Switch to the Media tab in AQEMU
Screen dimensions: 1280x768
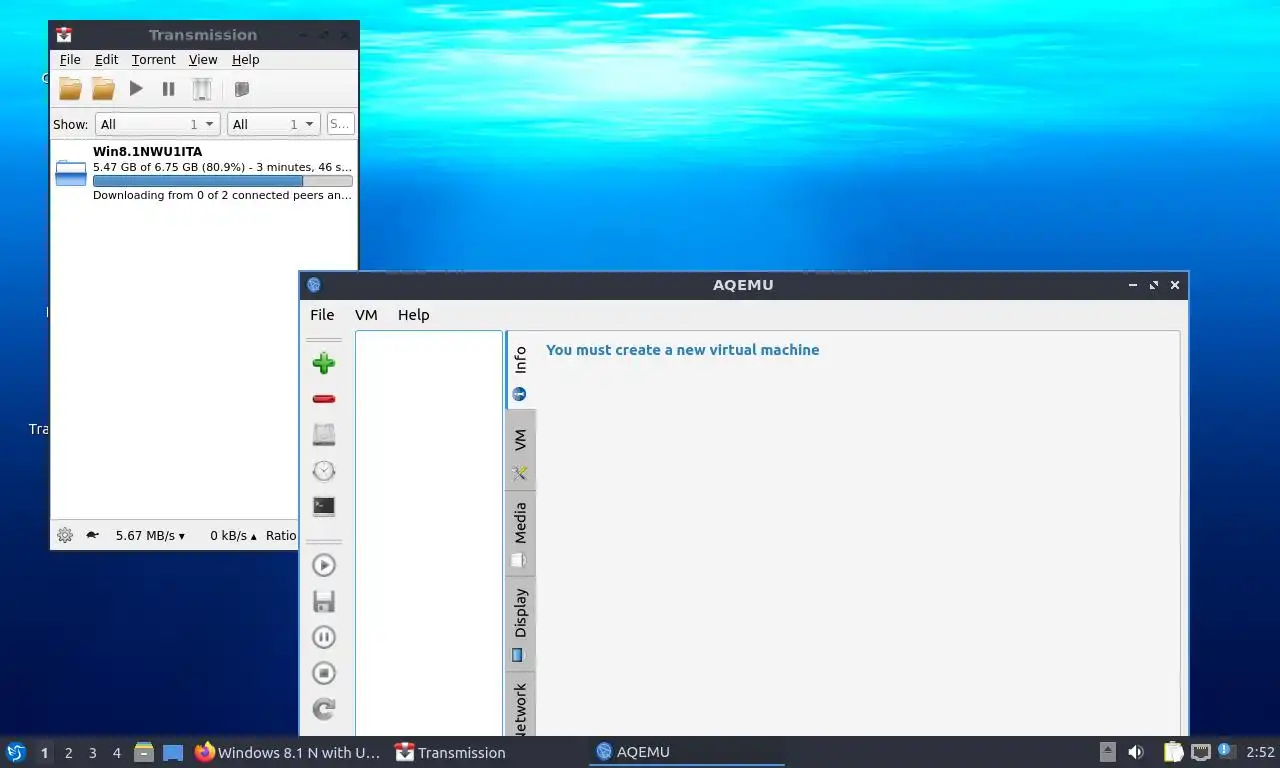pyautogui.click(x=520, y=533)
